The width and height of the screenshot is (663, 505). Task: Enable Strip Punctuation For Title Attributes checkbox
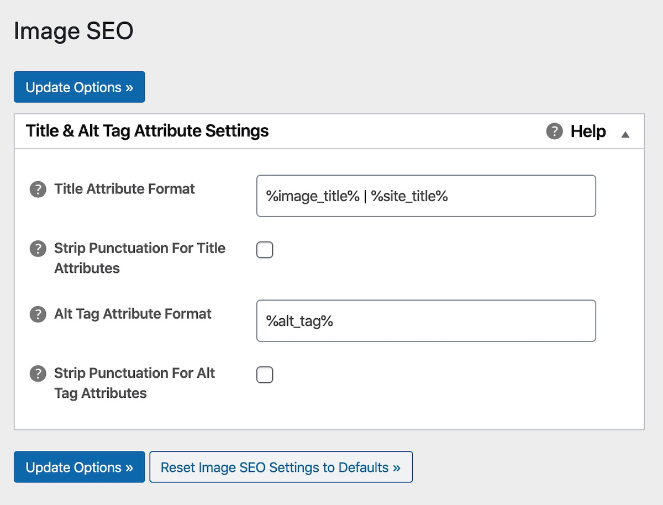click(265, 250)
